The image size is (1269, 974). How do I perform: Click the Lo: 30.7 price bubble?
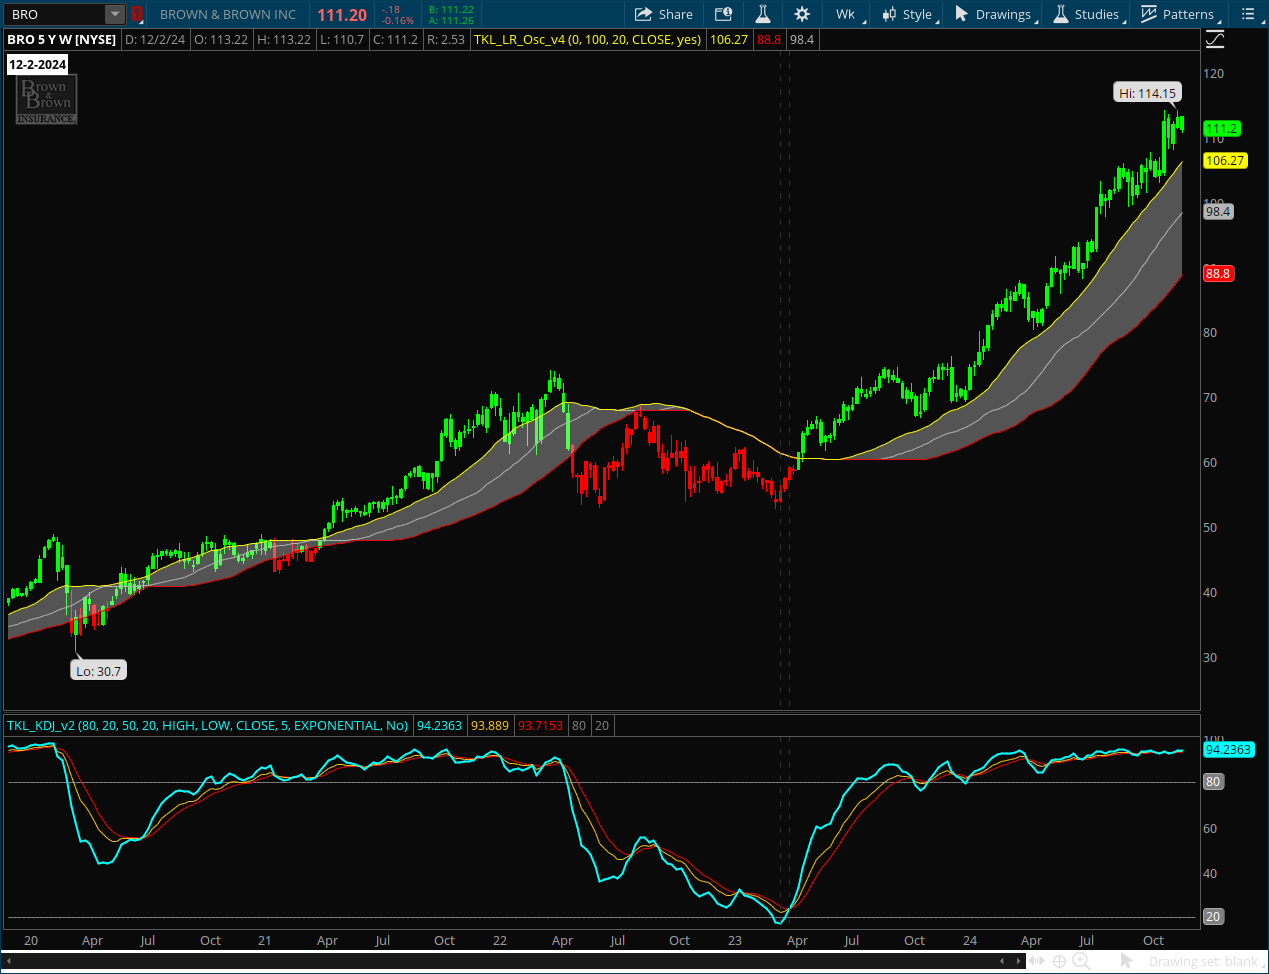coord(98,671)
